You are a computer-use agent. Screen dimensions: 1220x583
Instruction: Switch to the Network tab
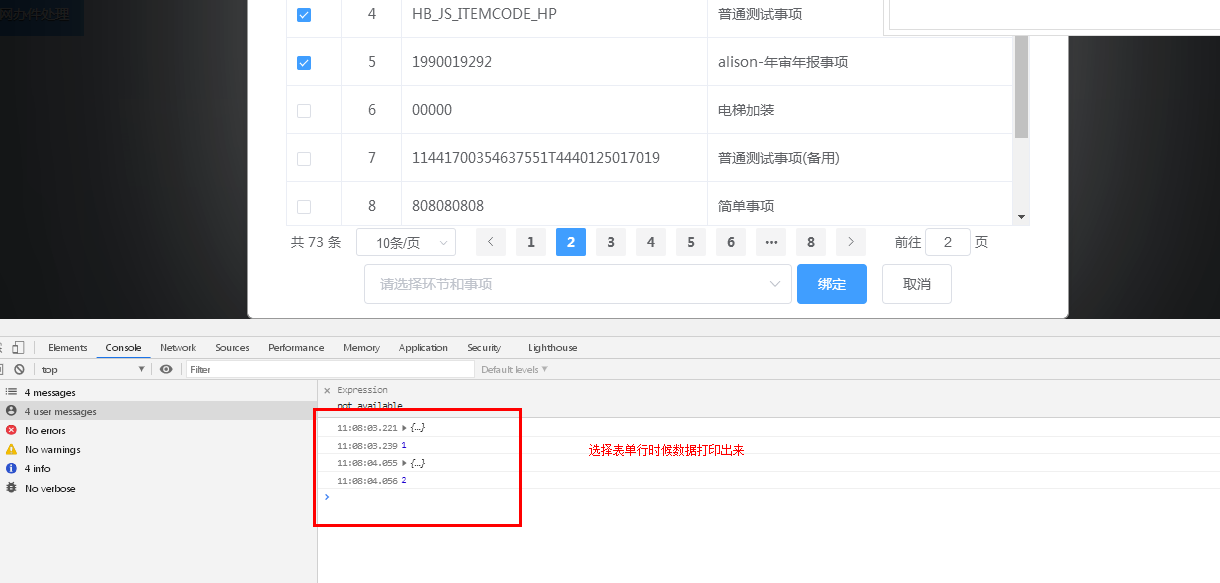click(178, 347)
